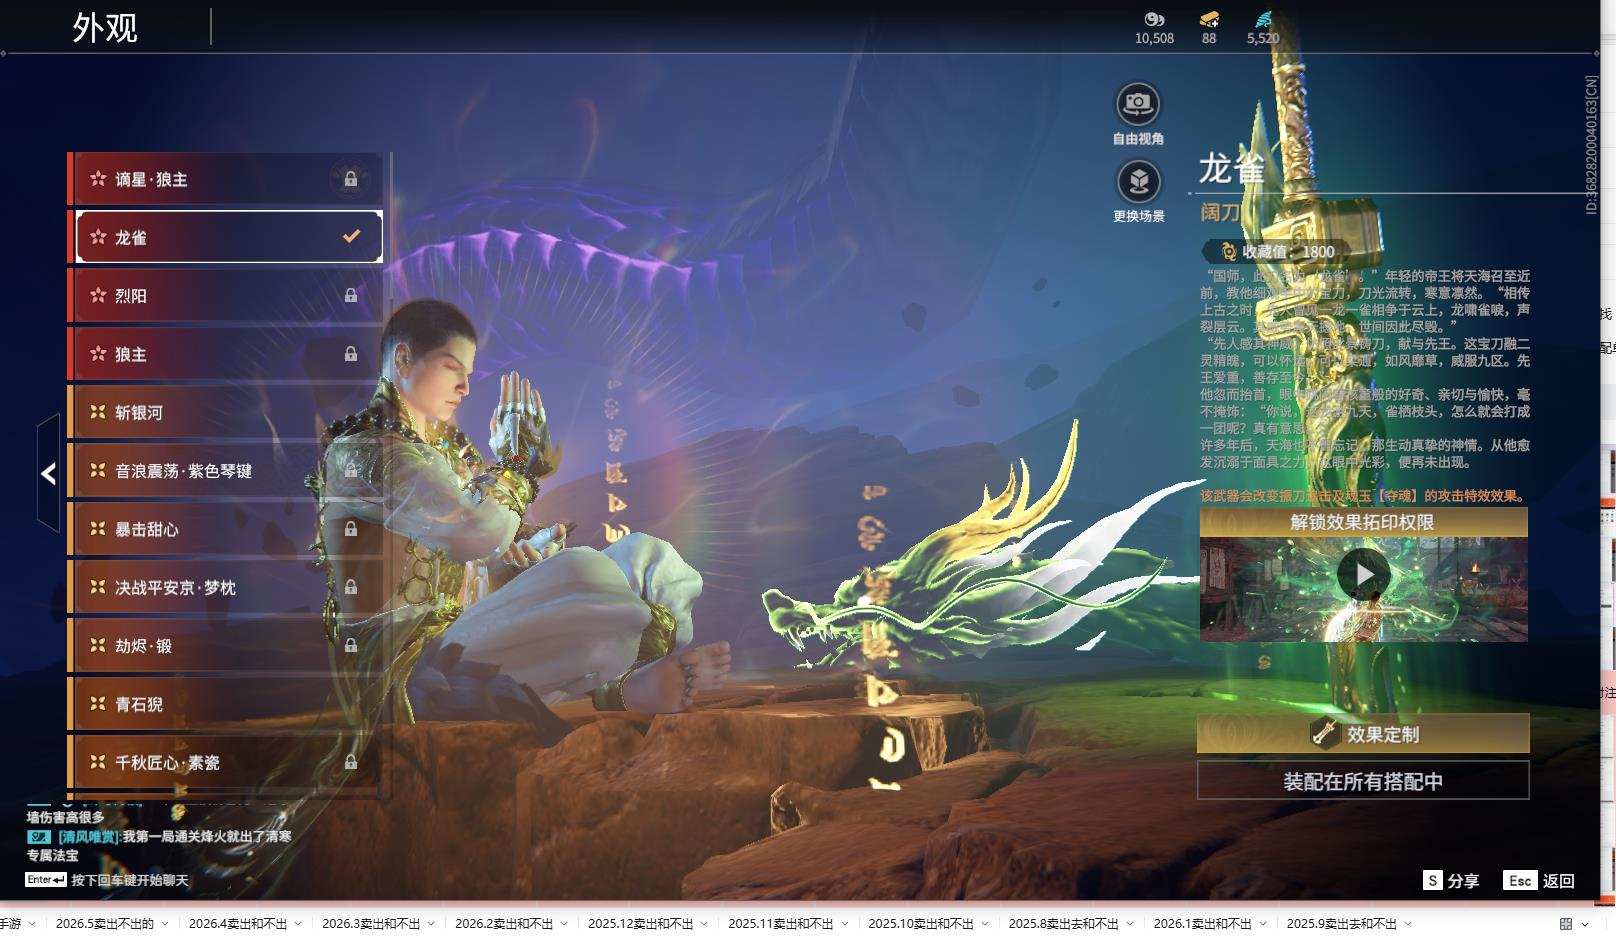Click the lock icon on 烈阳 row
The height and width of the screenshot is (939, 1616).
click(x=351, y=295)
